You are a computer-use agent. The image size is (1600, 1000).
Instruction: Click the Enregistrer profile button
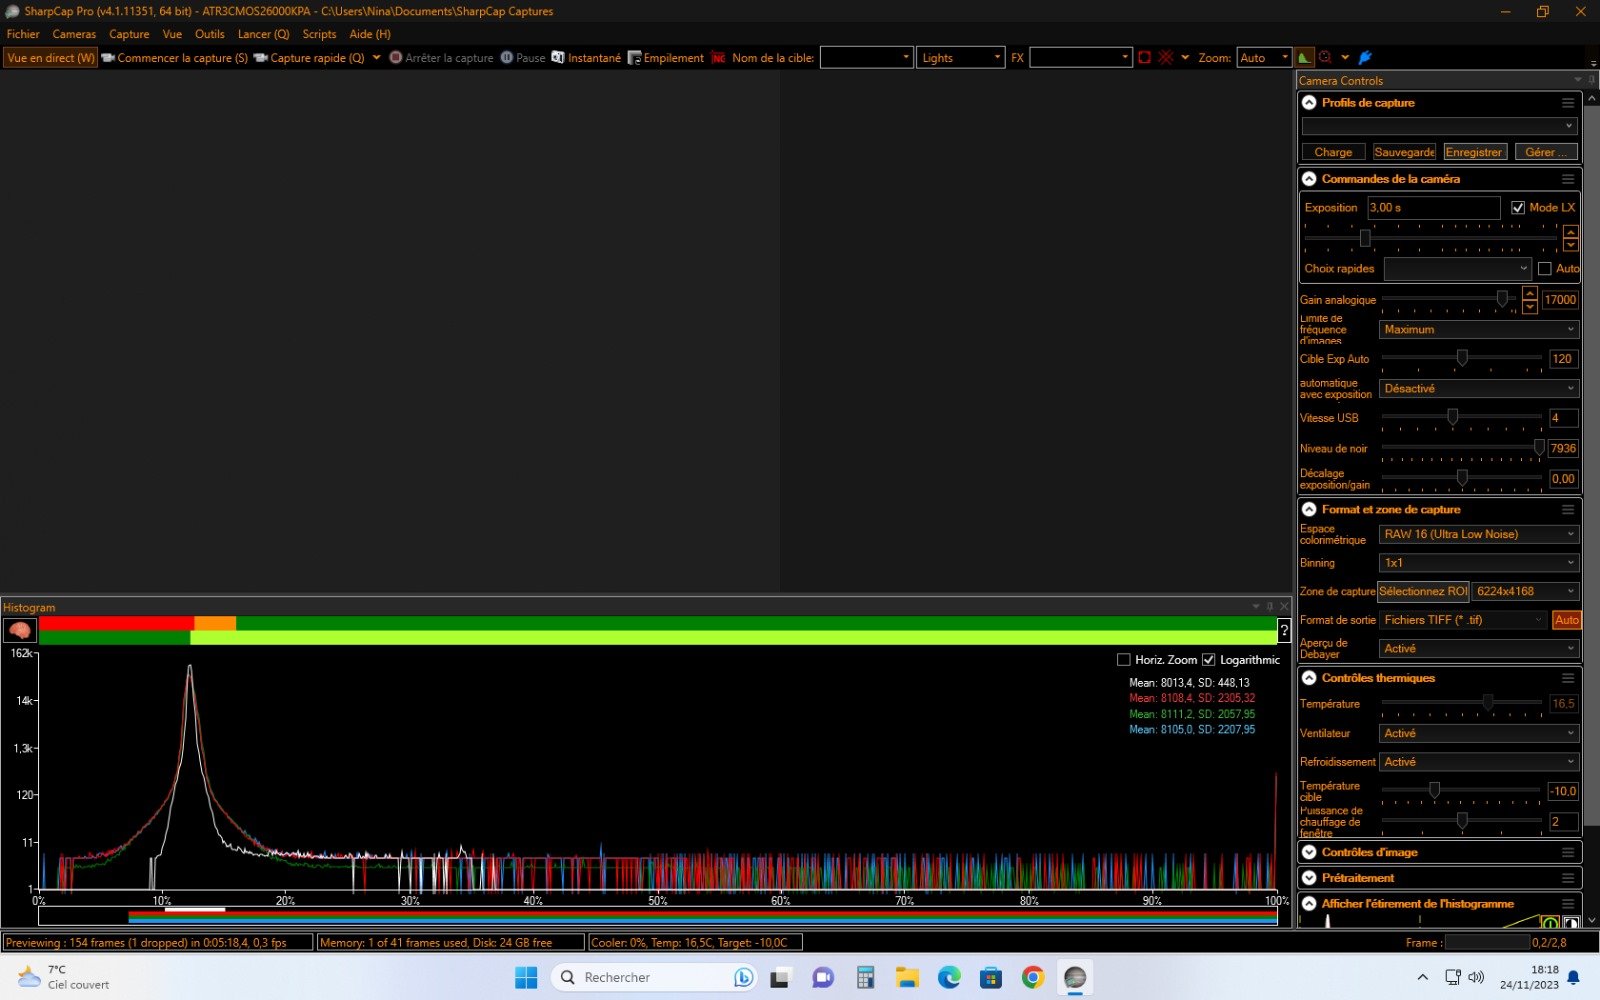pyautogui.click(x=1474, y=152)
